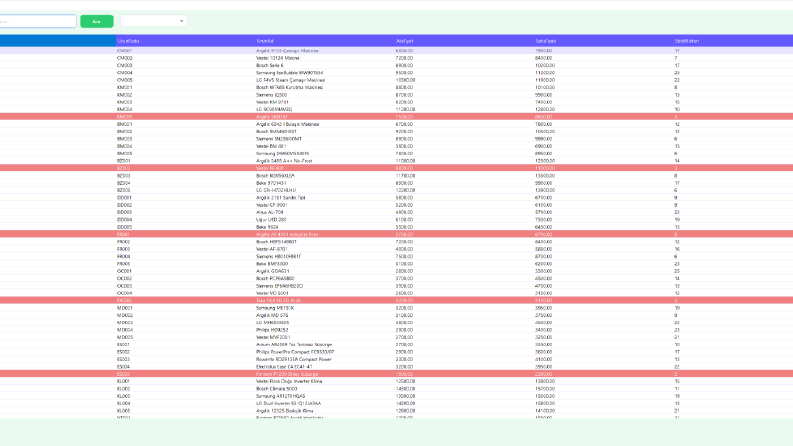Sort by the UrunKodu column header
This screenshot has height=446, width=793.
pyautogui.click(x=128, y=41)
